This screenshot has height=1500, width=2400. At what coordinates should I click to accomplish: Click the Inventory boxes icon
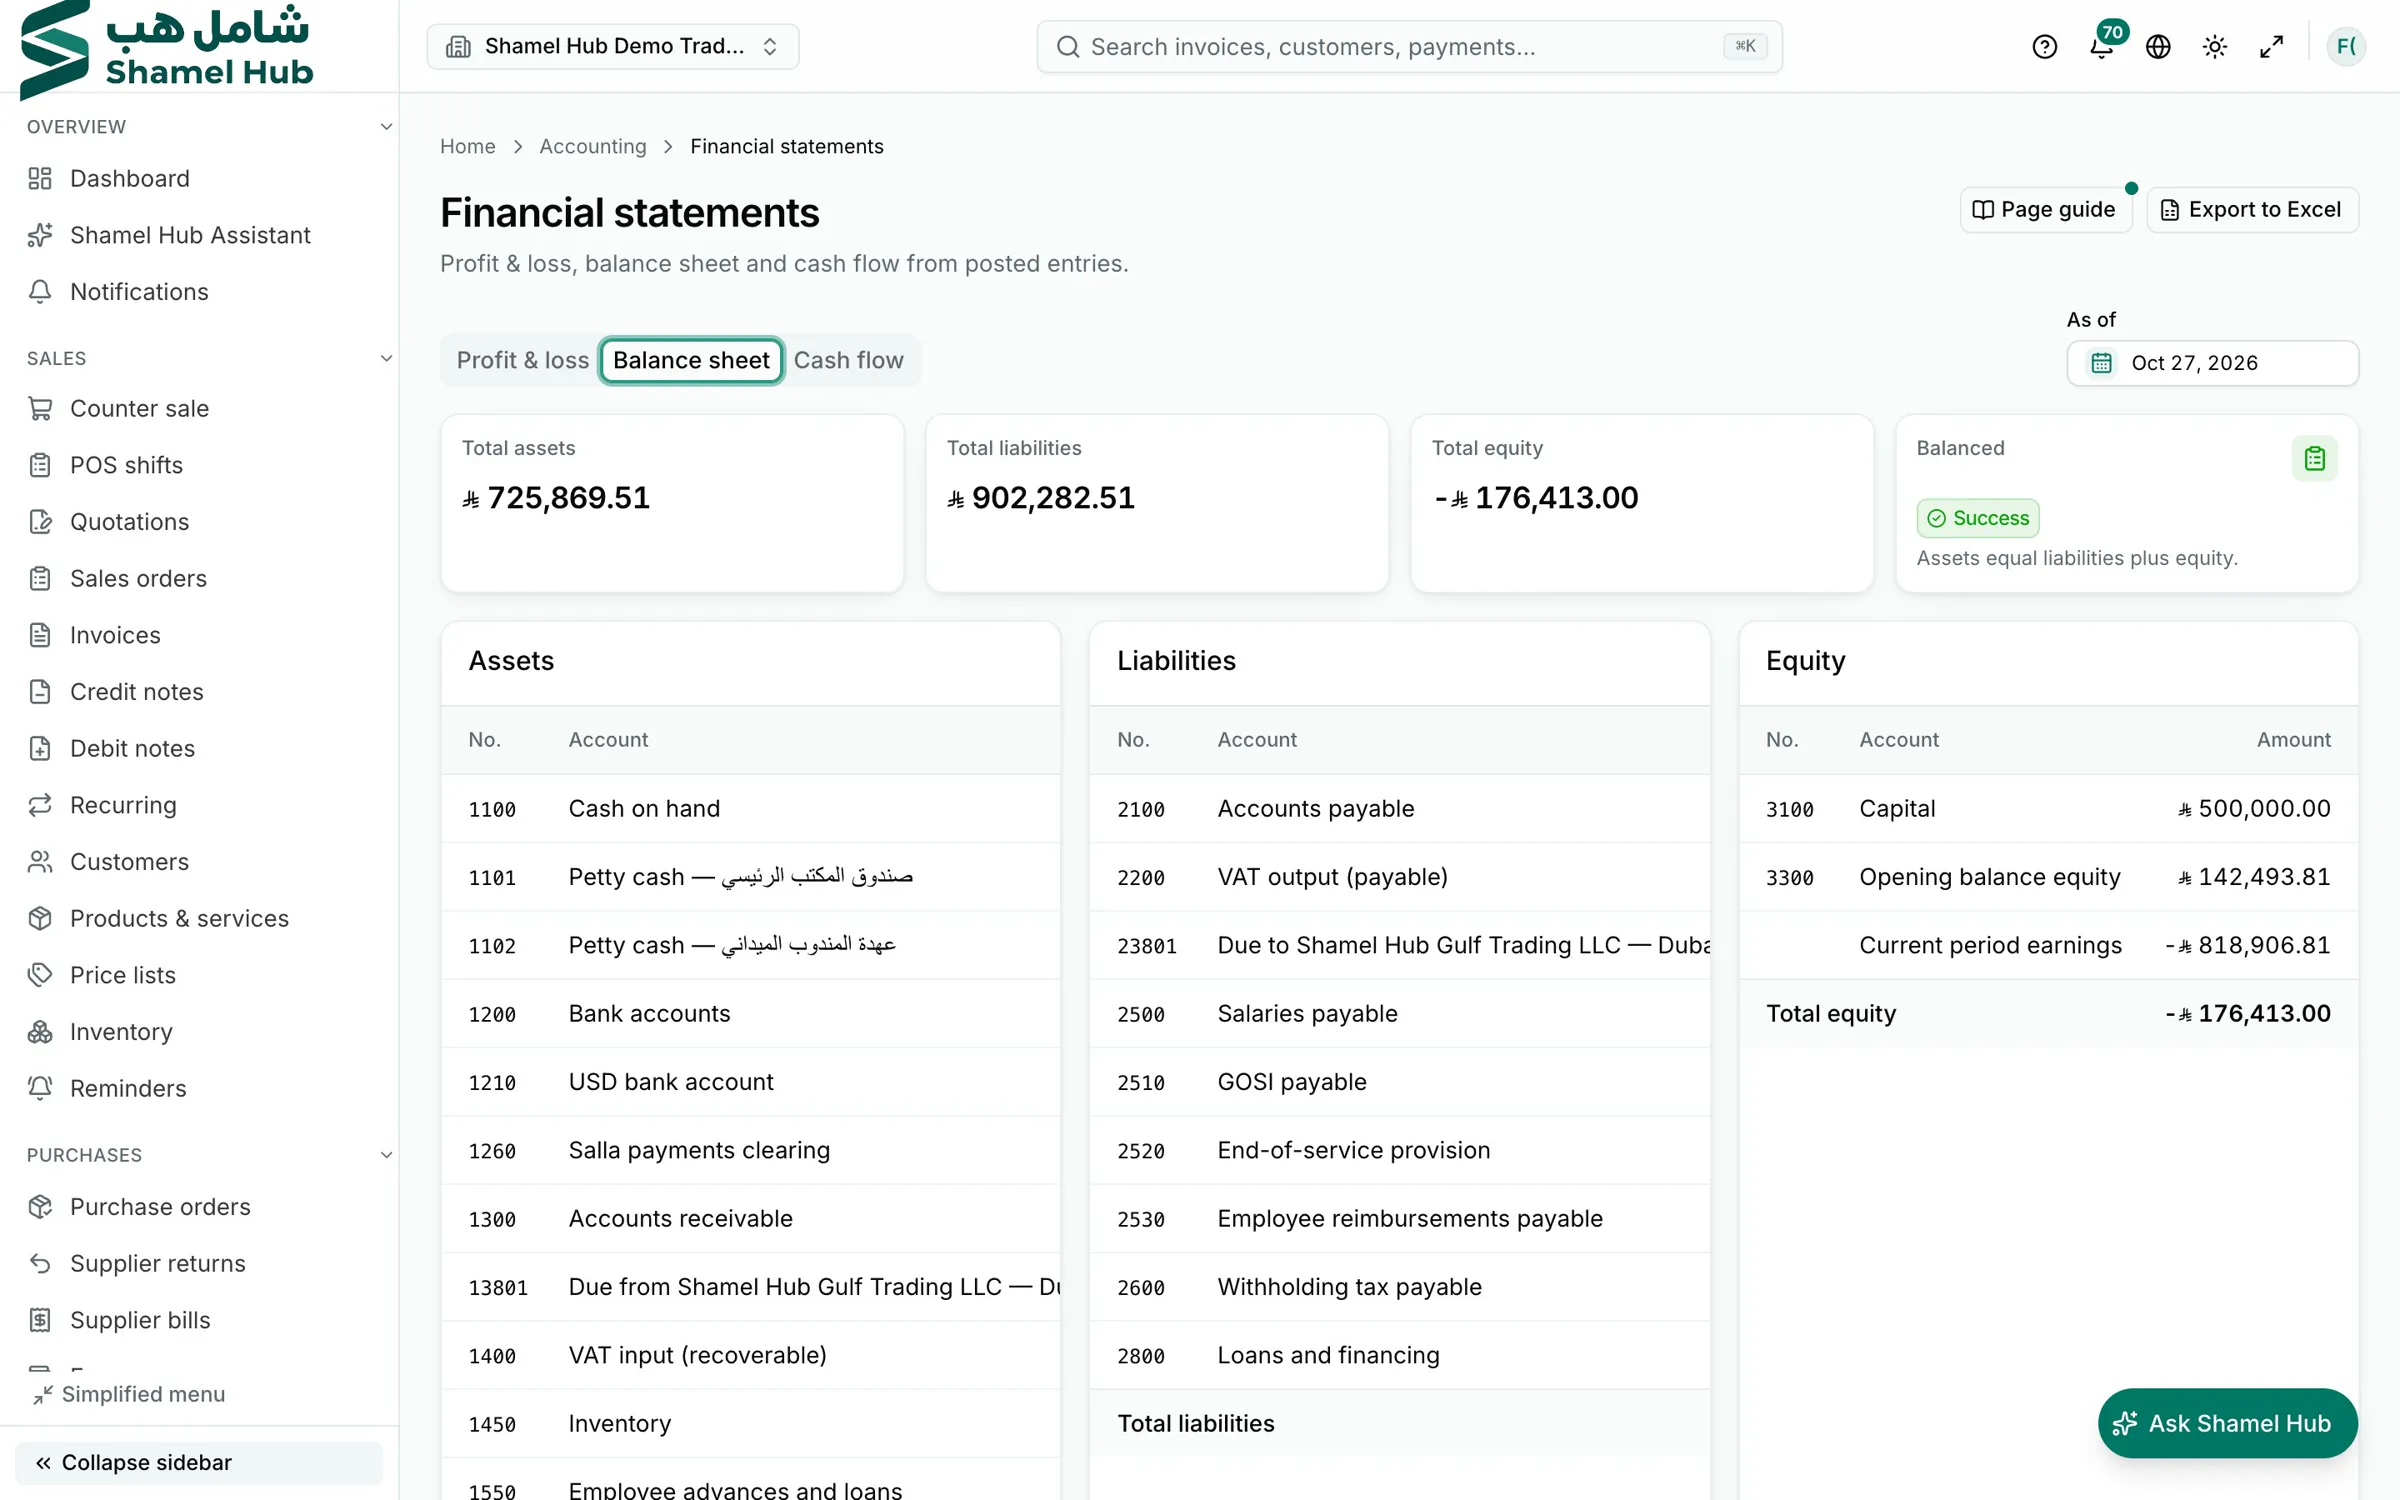coord(40,1031)
